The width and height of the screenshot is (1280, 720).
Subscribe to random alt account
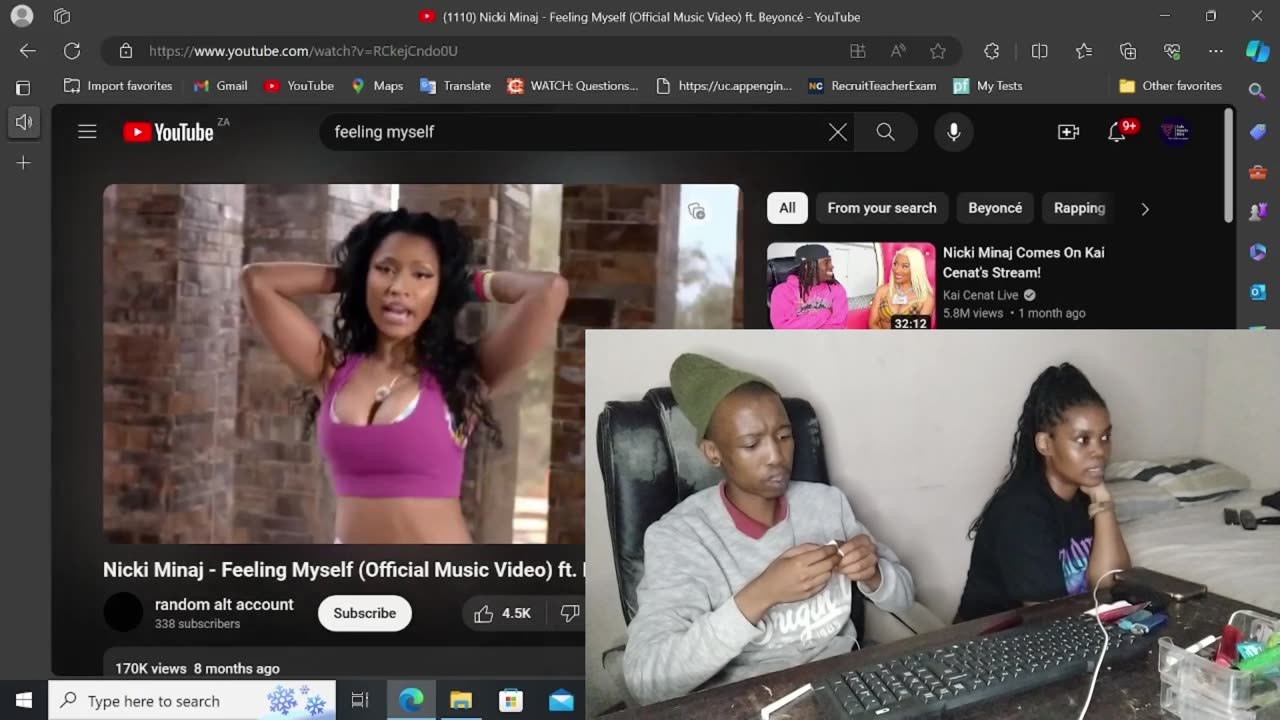364,613
